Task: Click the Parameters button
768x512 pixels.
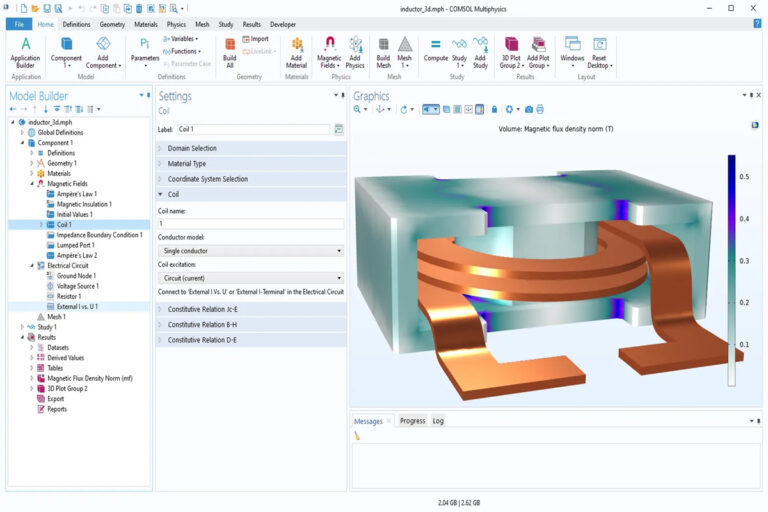Action: [x=144, y=52]
